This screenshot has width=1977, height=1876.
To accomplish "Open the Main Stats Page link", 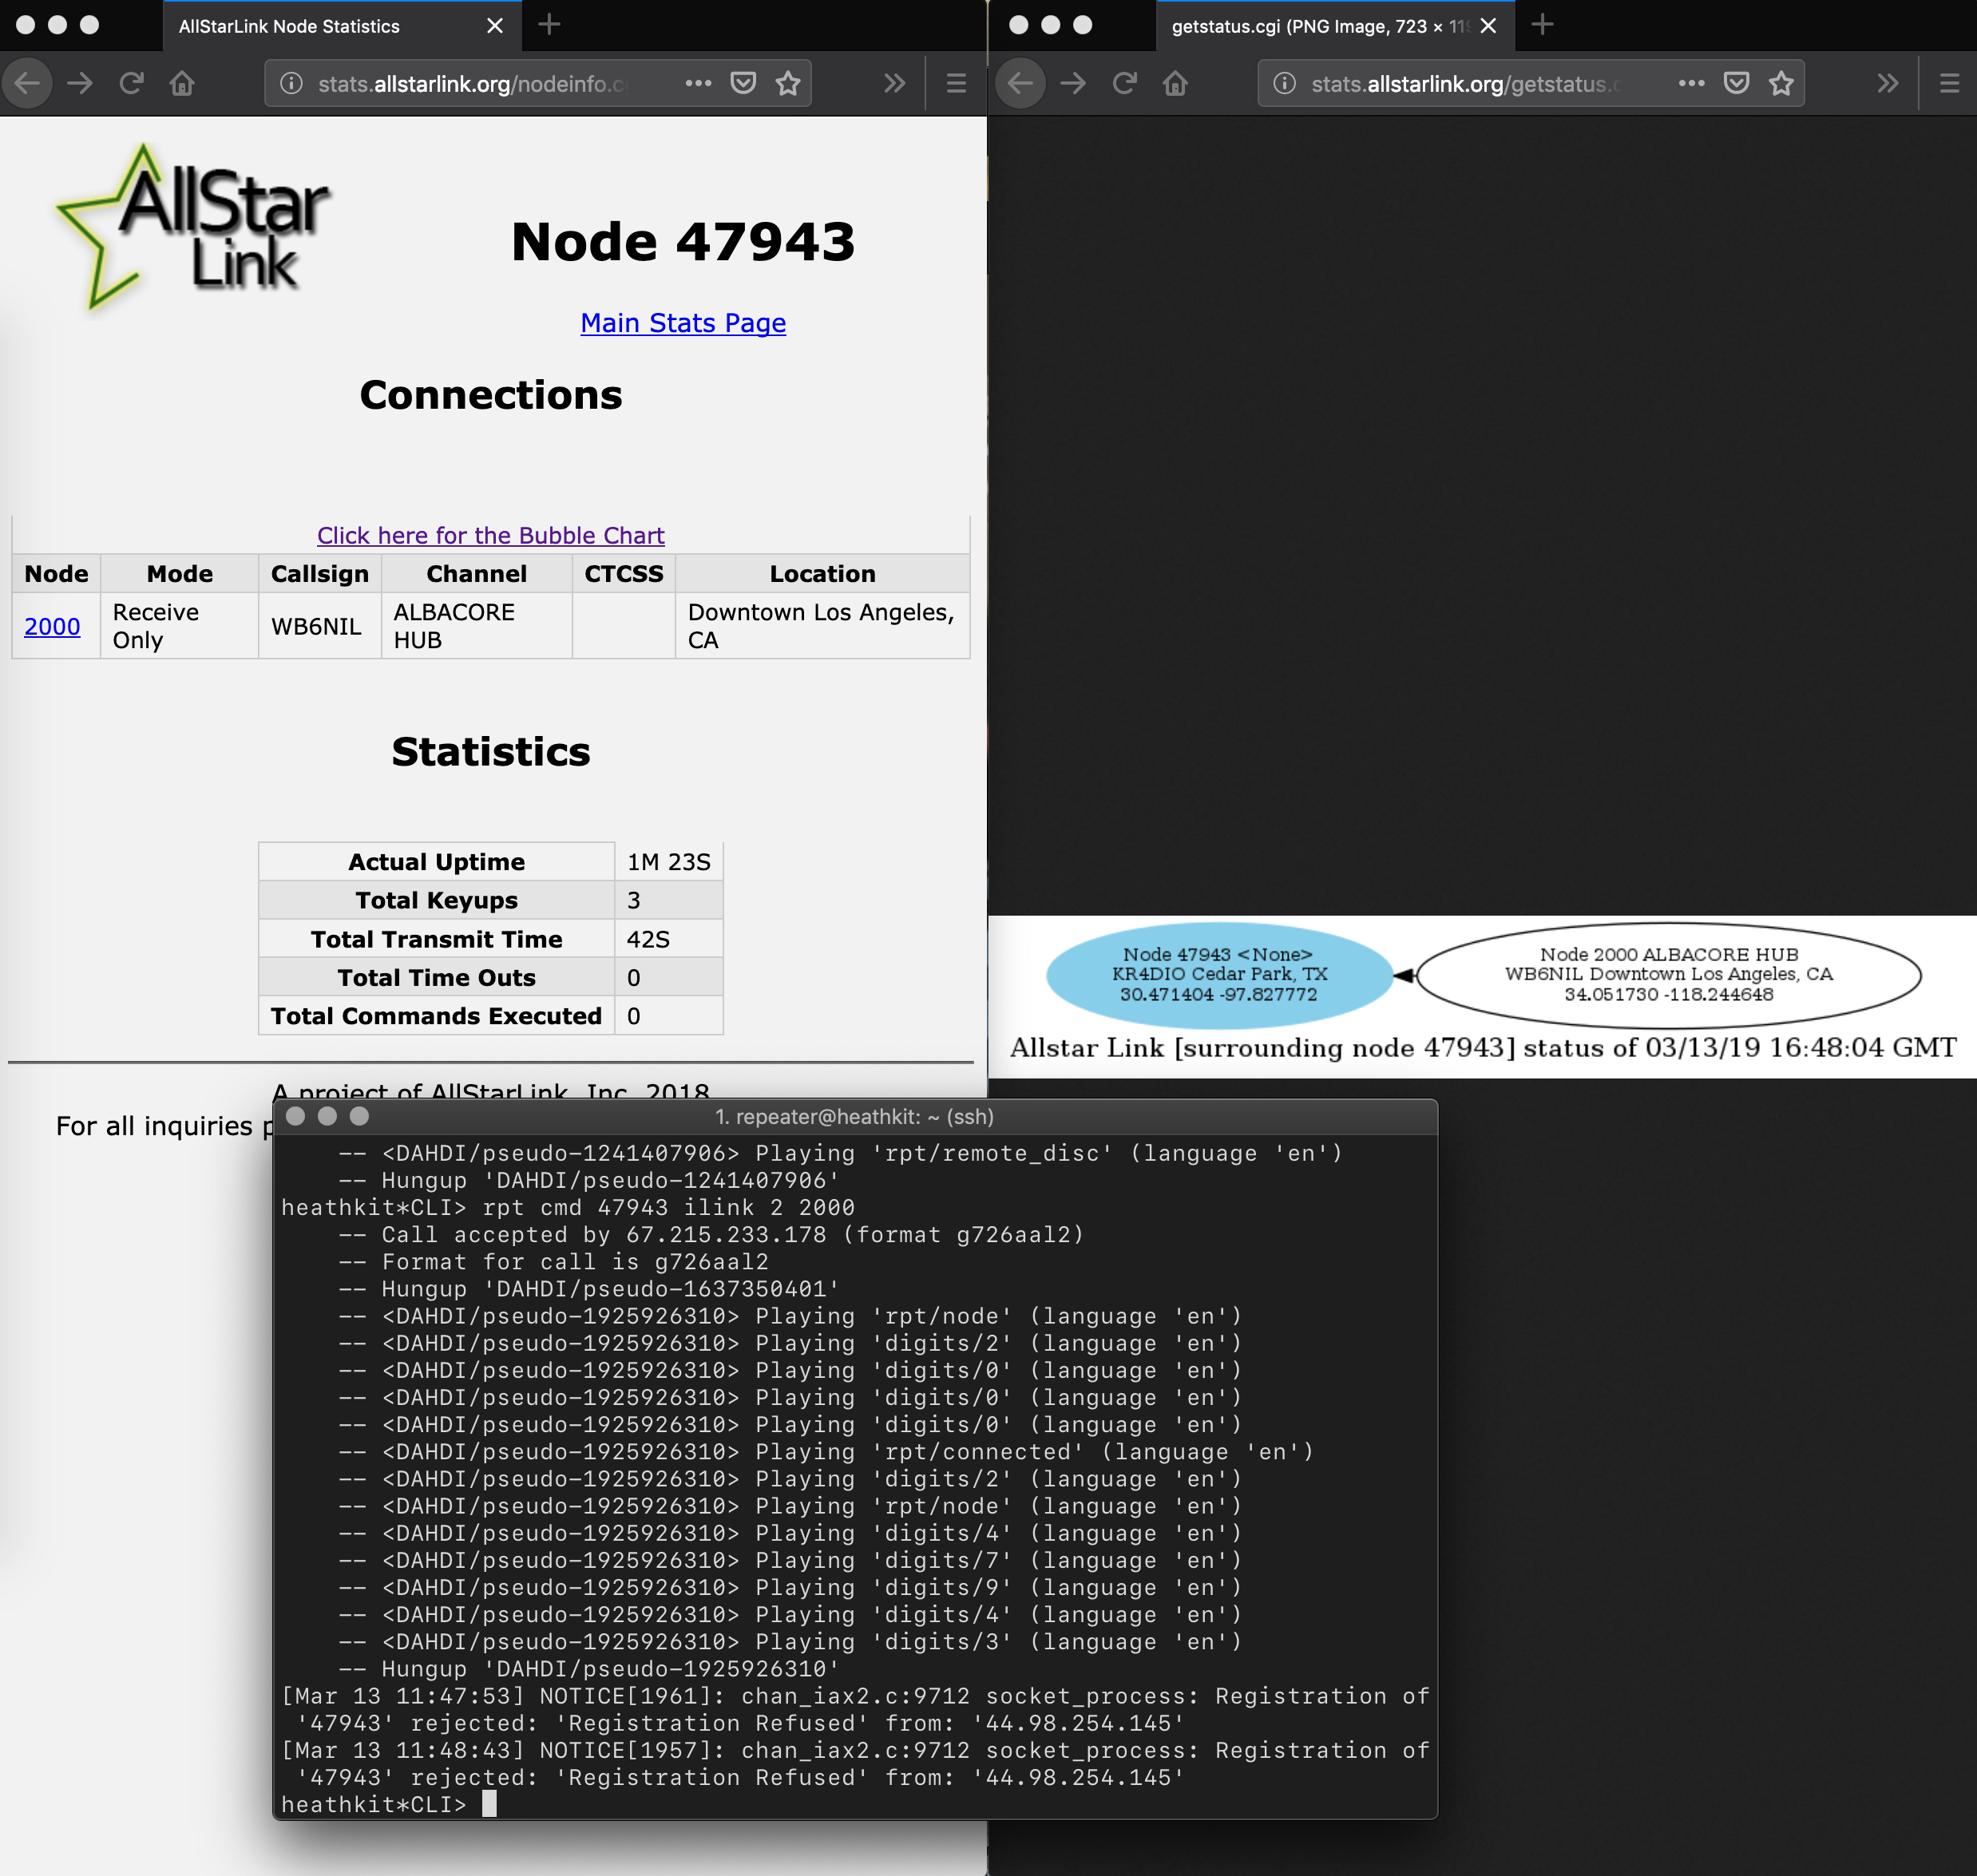I will [x=683, y=323].
